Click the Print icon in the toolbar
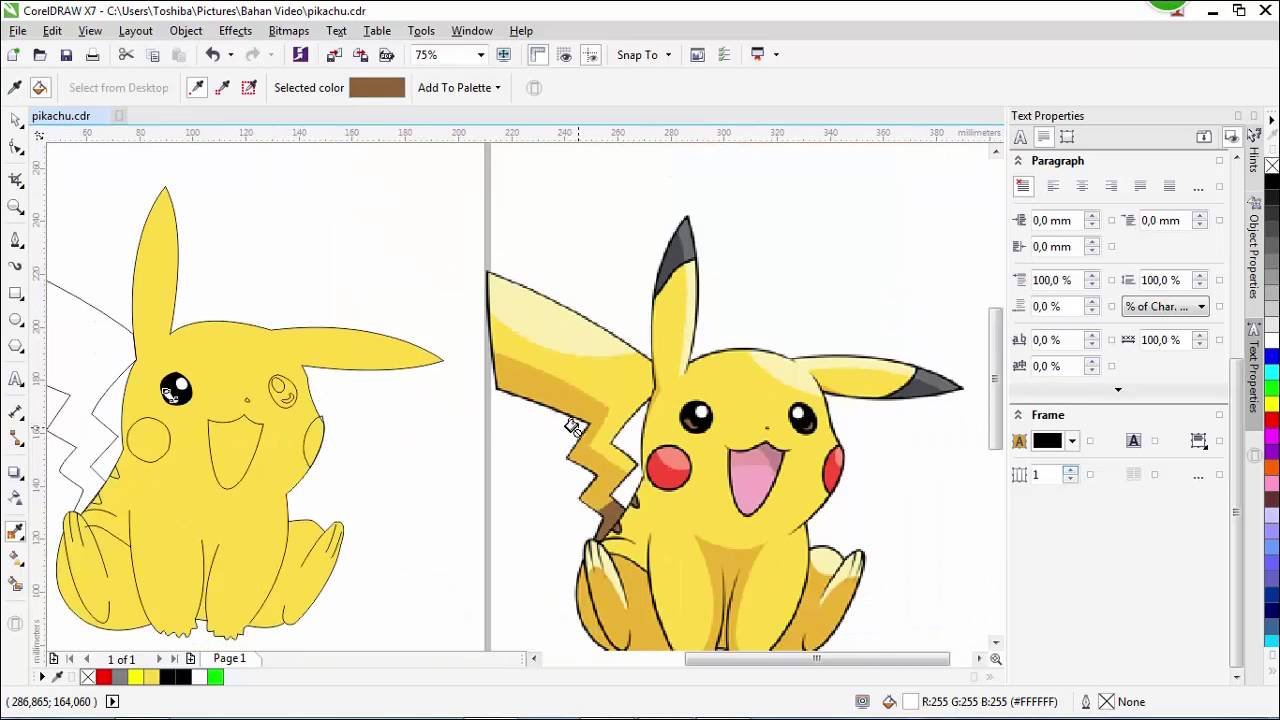The image size is (1280, 720). coord(92,55)
